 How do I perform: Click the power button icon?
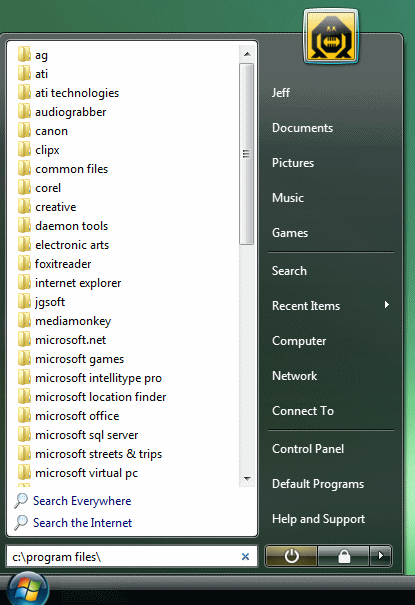(x=291, y=556)
